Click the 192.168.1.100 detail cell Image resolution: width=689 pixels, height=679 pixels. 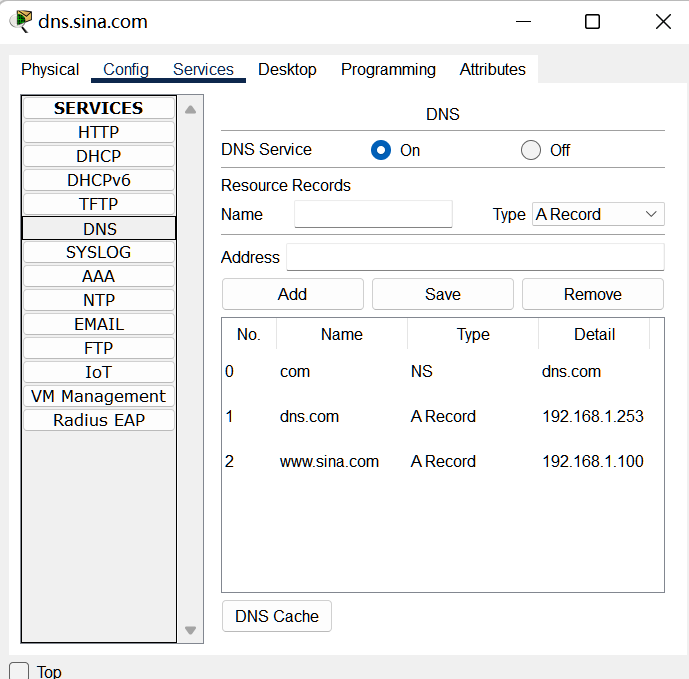593,461
